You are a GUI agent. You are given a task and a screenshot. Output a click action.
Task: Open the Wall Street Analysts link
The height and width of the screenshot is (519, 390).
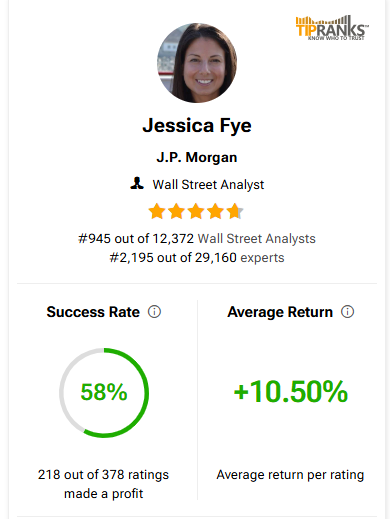tap(257, 239)
